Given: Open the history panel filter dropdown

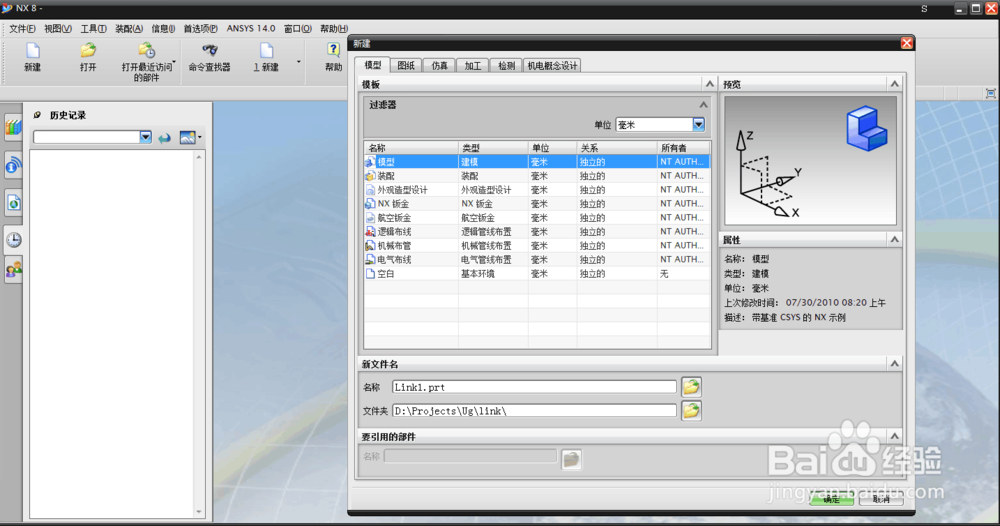Looking at the screenshot, I should pos(145,137).
